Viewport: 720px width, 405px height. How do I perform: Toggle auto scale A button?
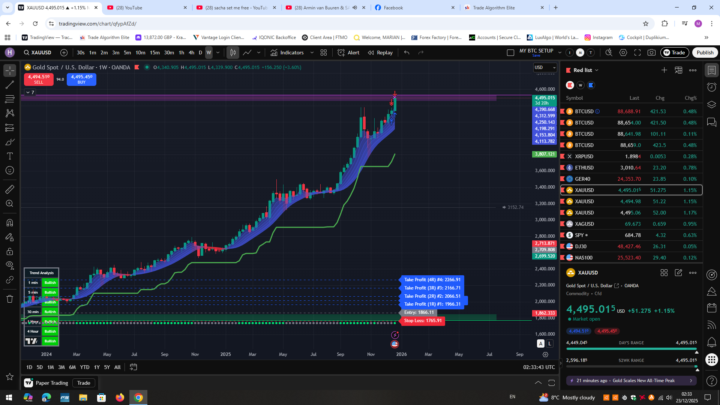(x=540, y=343)
